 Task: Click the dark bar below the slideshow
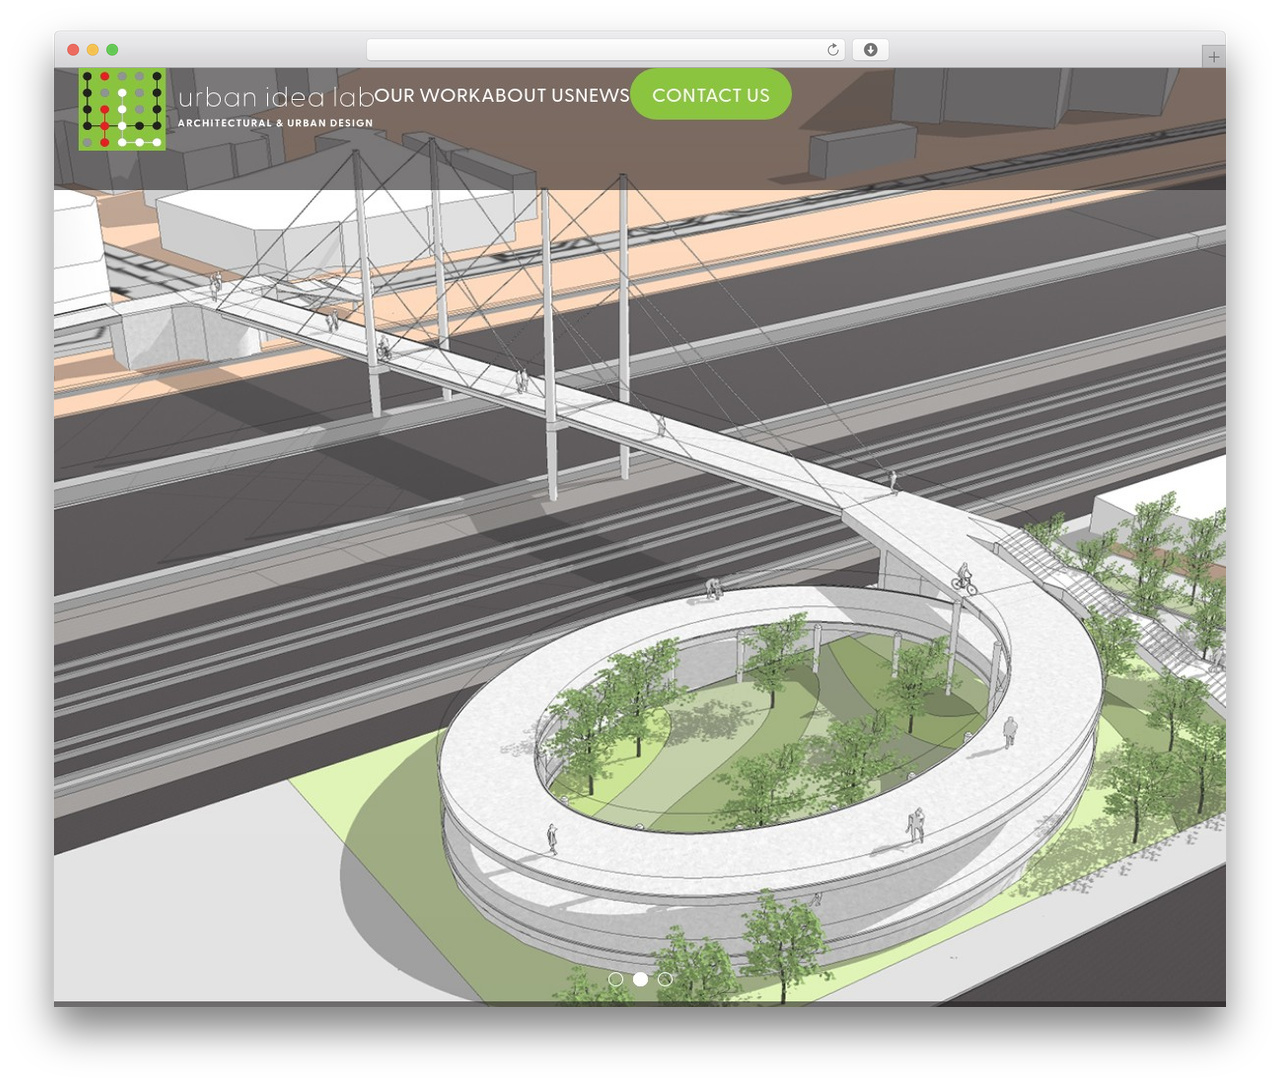pyautogui.click(x=640, y=1003)
